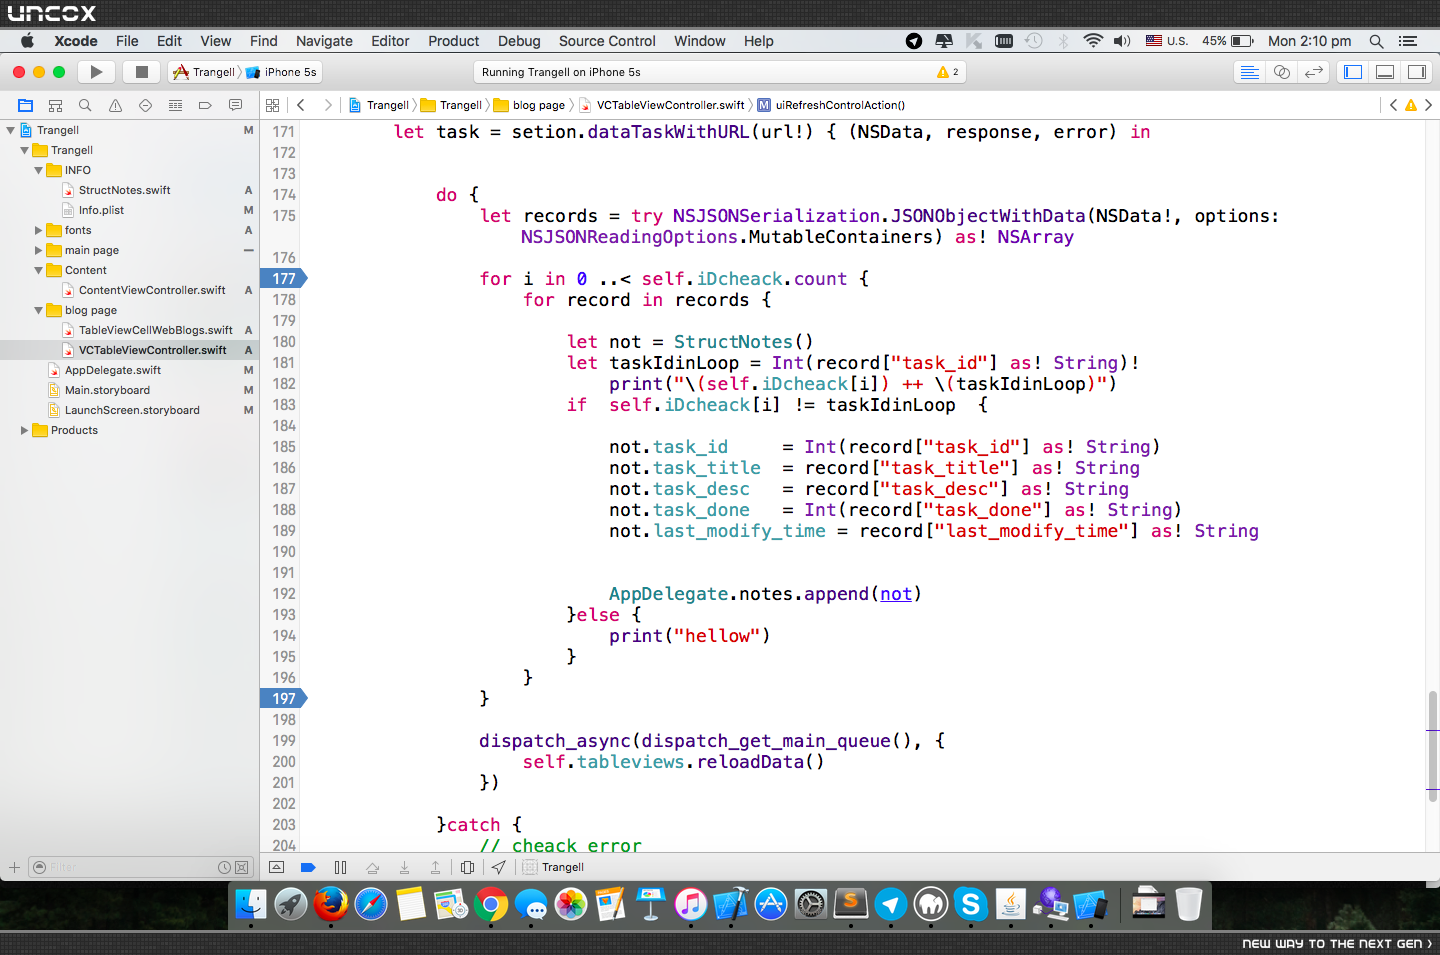Pause program execution
1440x955 pixels.
pyautogui.click(x=340, y=867)
